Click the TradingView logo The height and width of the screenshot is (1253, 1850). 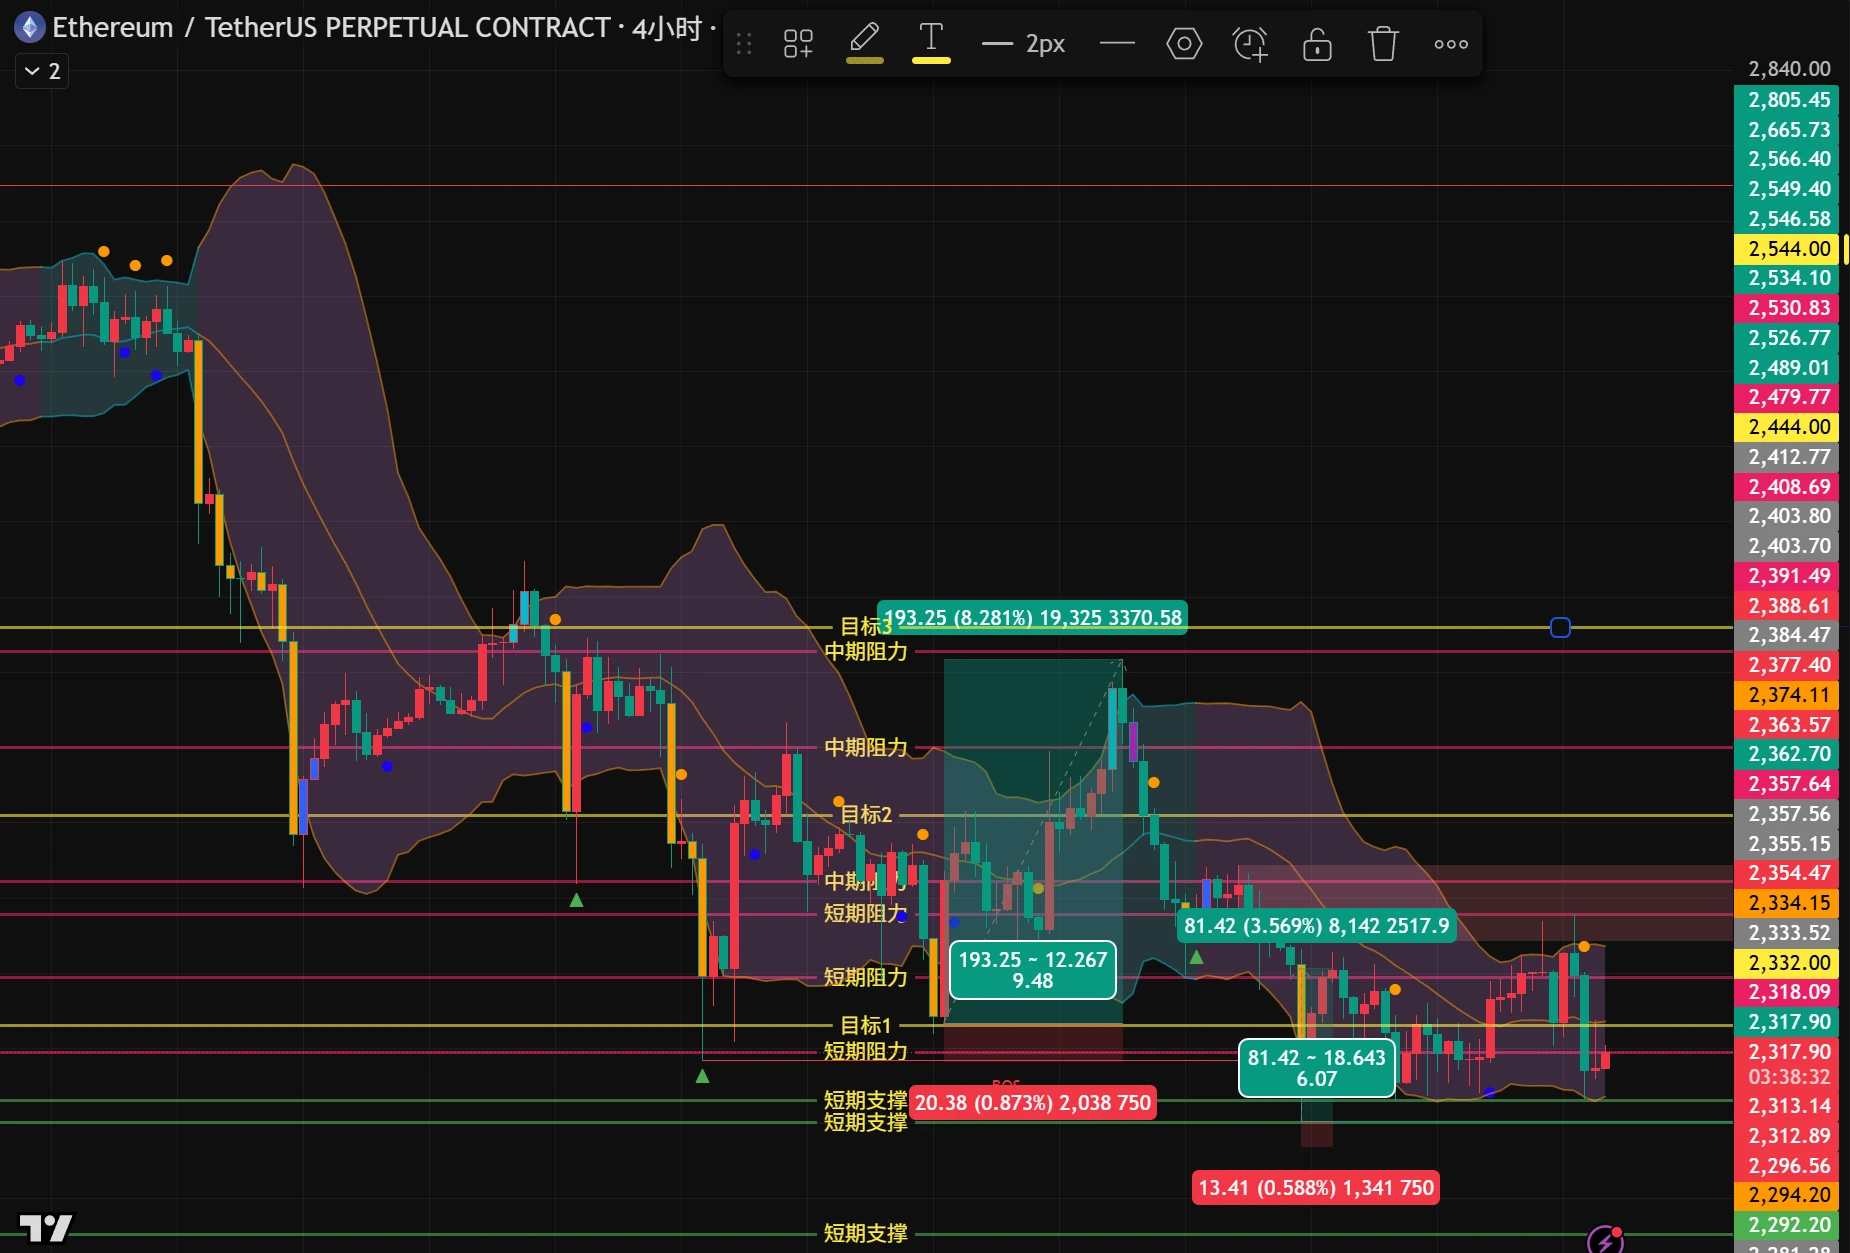coord(46,1226)
